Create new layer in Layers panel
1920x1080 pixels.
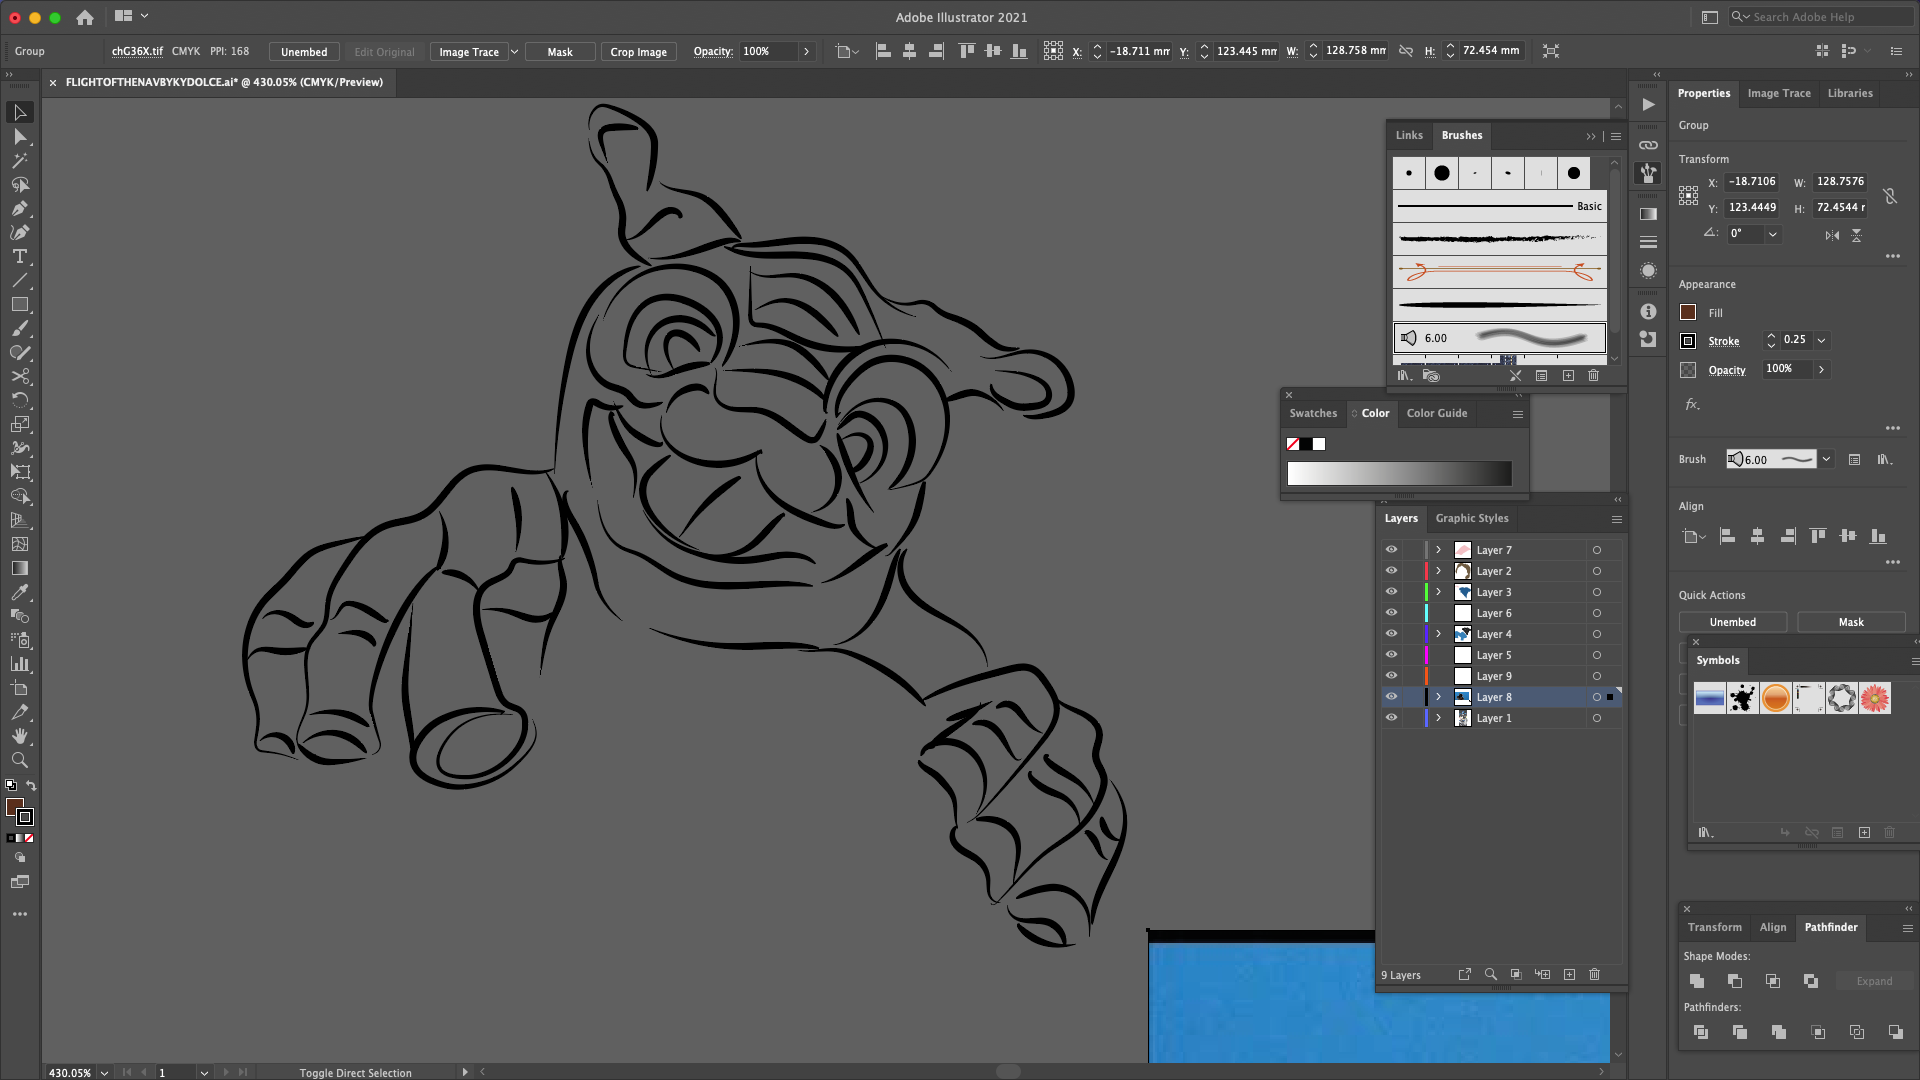[1569, 974]
